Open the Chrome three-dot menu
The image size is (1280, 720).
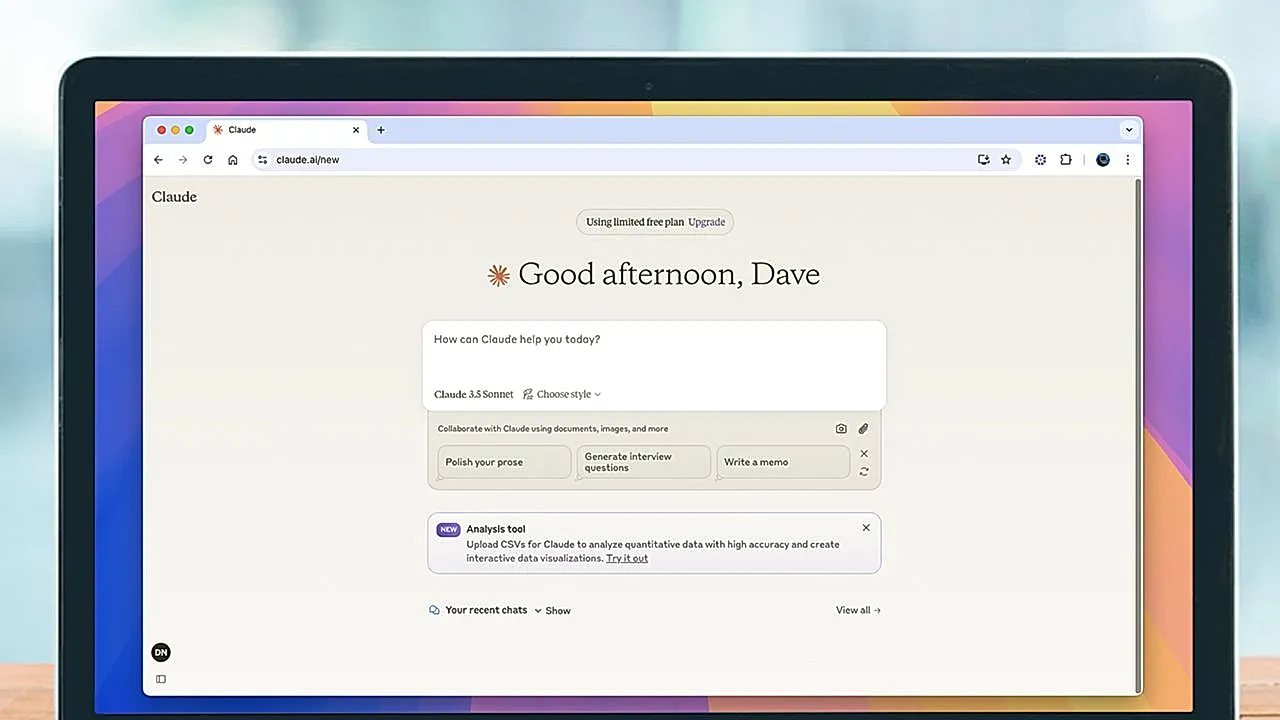[1128, 159]
